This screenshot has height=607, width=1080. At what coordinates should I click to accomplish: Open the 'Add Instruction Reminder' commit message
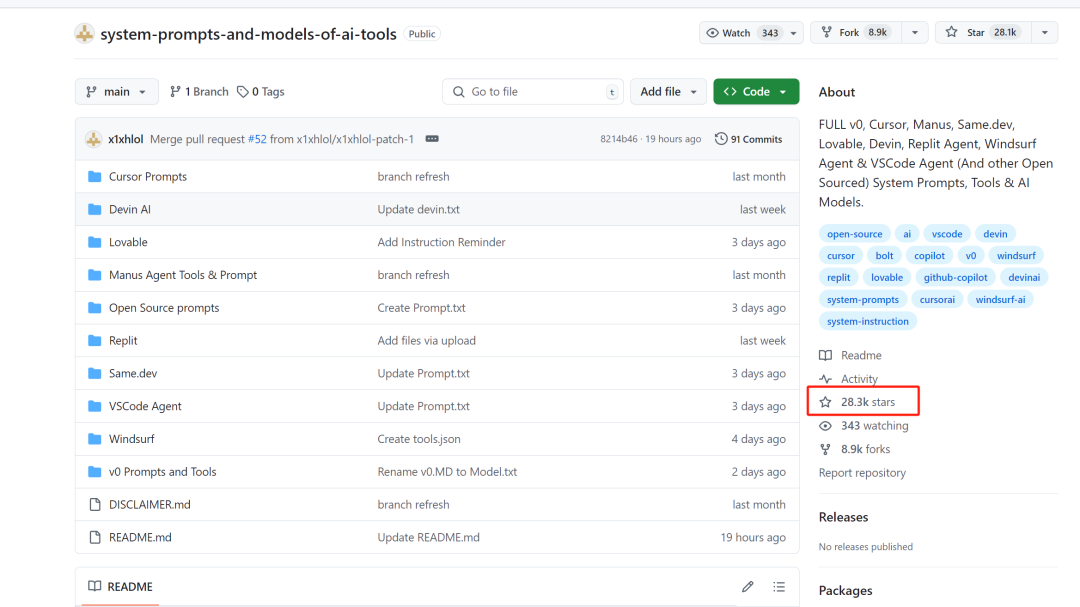click(441, 243)
